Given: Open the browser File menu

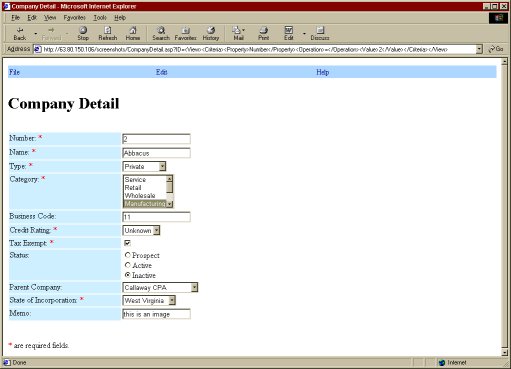Looking at the screenshot, I should (x=15, y=18).
